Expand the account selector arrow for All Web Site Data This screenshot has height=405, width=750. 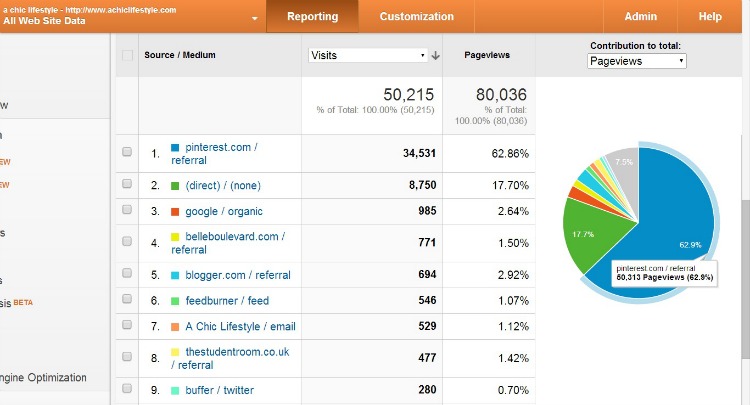[x=254, y=18]
